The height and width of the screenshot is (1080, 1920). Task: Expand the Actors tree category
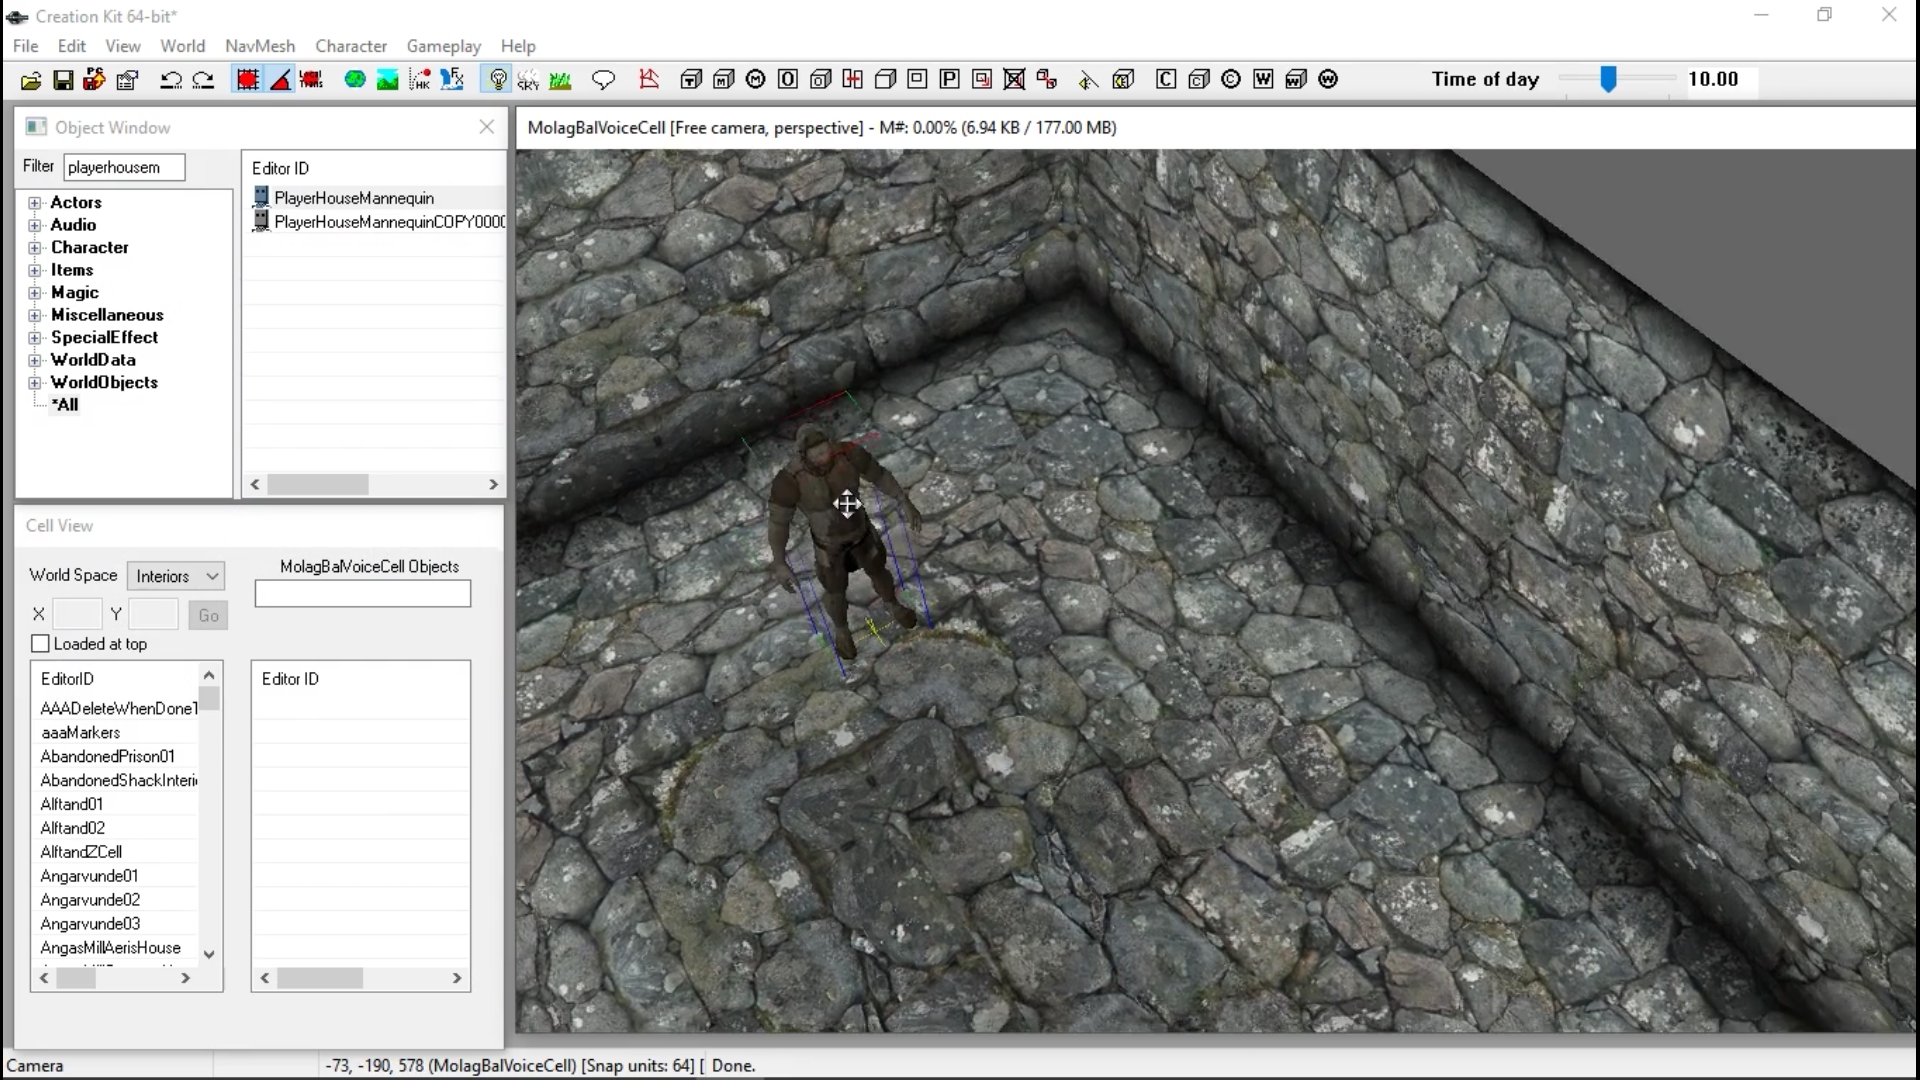(35, 203)
